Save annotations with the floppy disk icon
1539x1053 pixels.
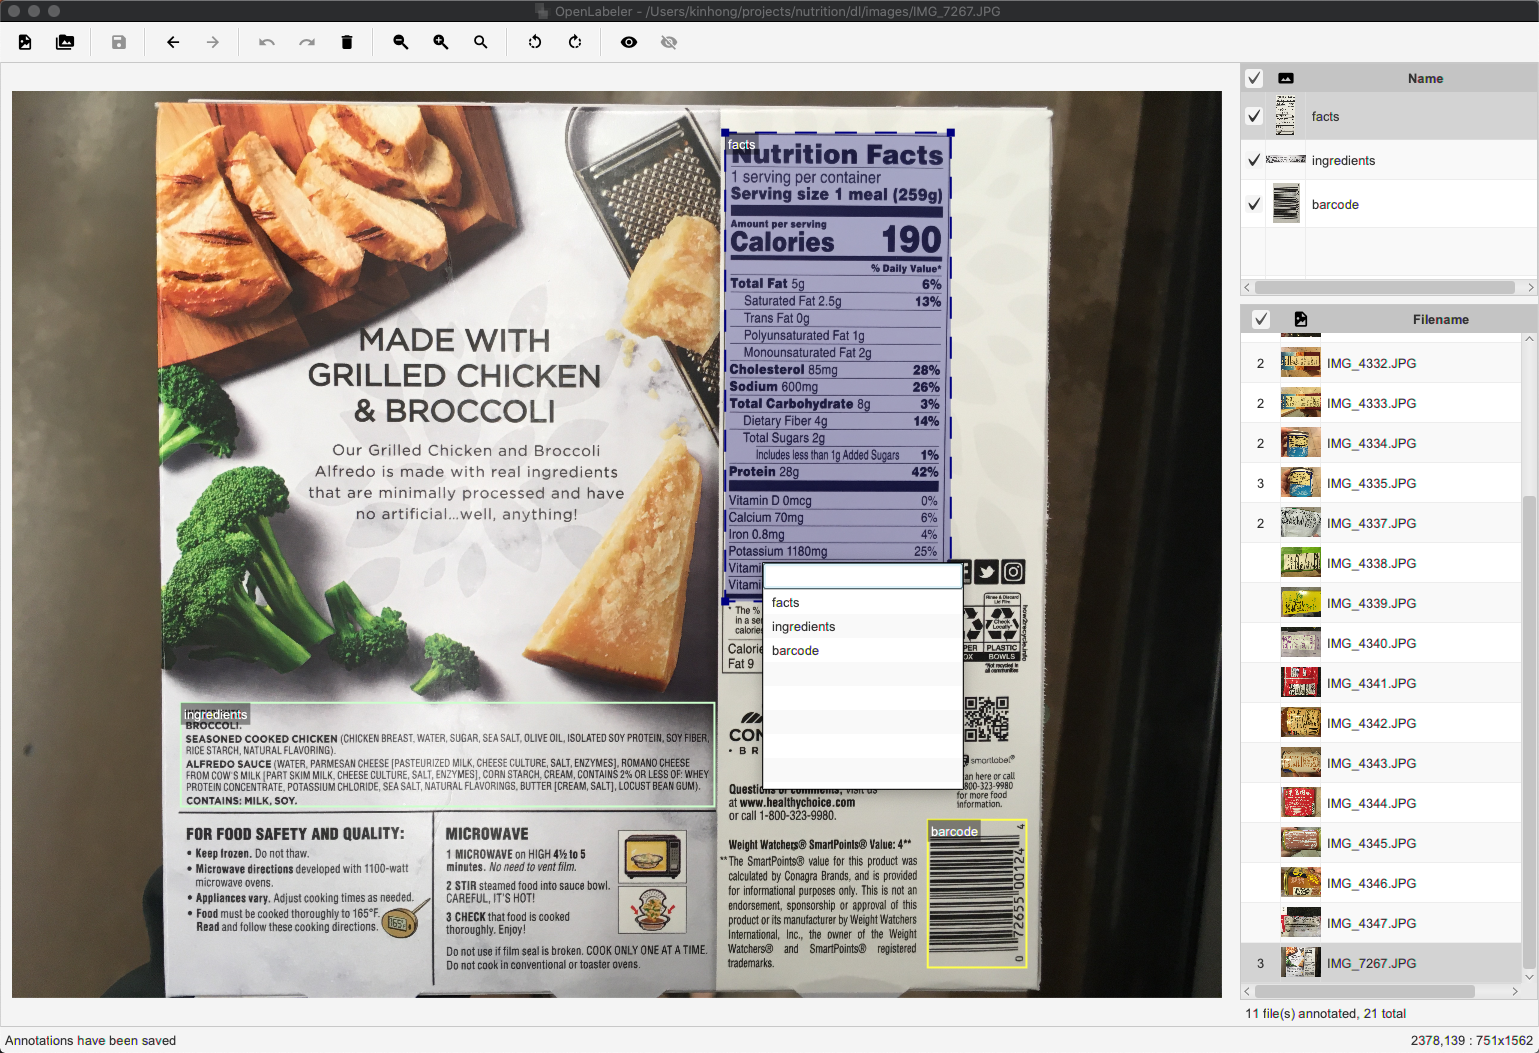point(119,42)
